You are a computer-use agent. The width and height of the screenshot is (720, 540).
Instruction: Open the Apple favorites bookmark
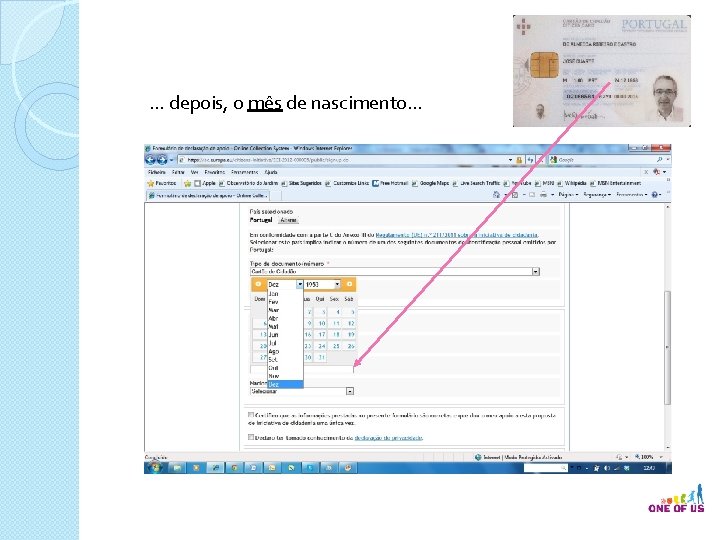click(205, 183)
